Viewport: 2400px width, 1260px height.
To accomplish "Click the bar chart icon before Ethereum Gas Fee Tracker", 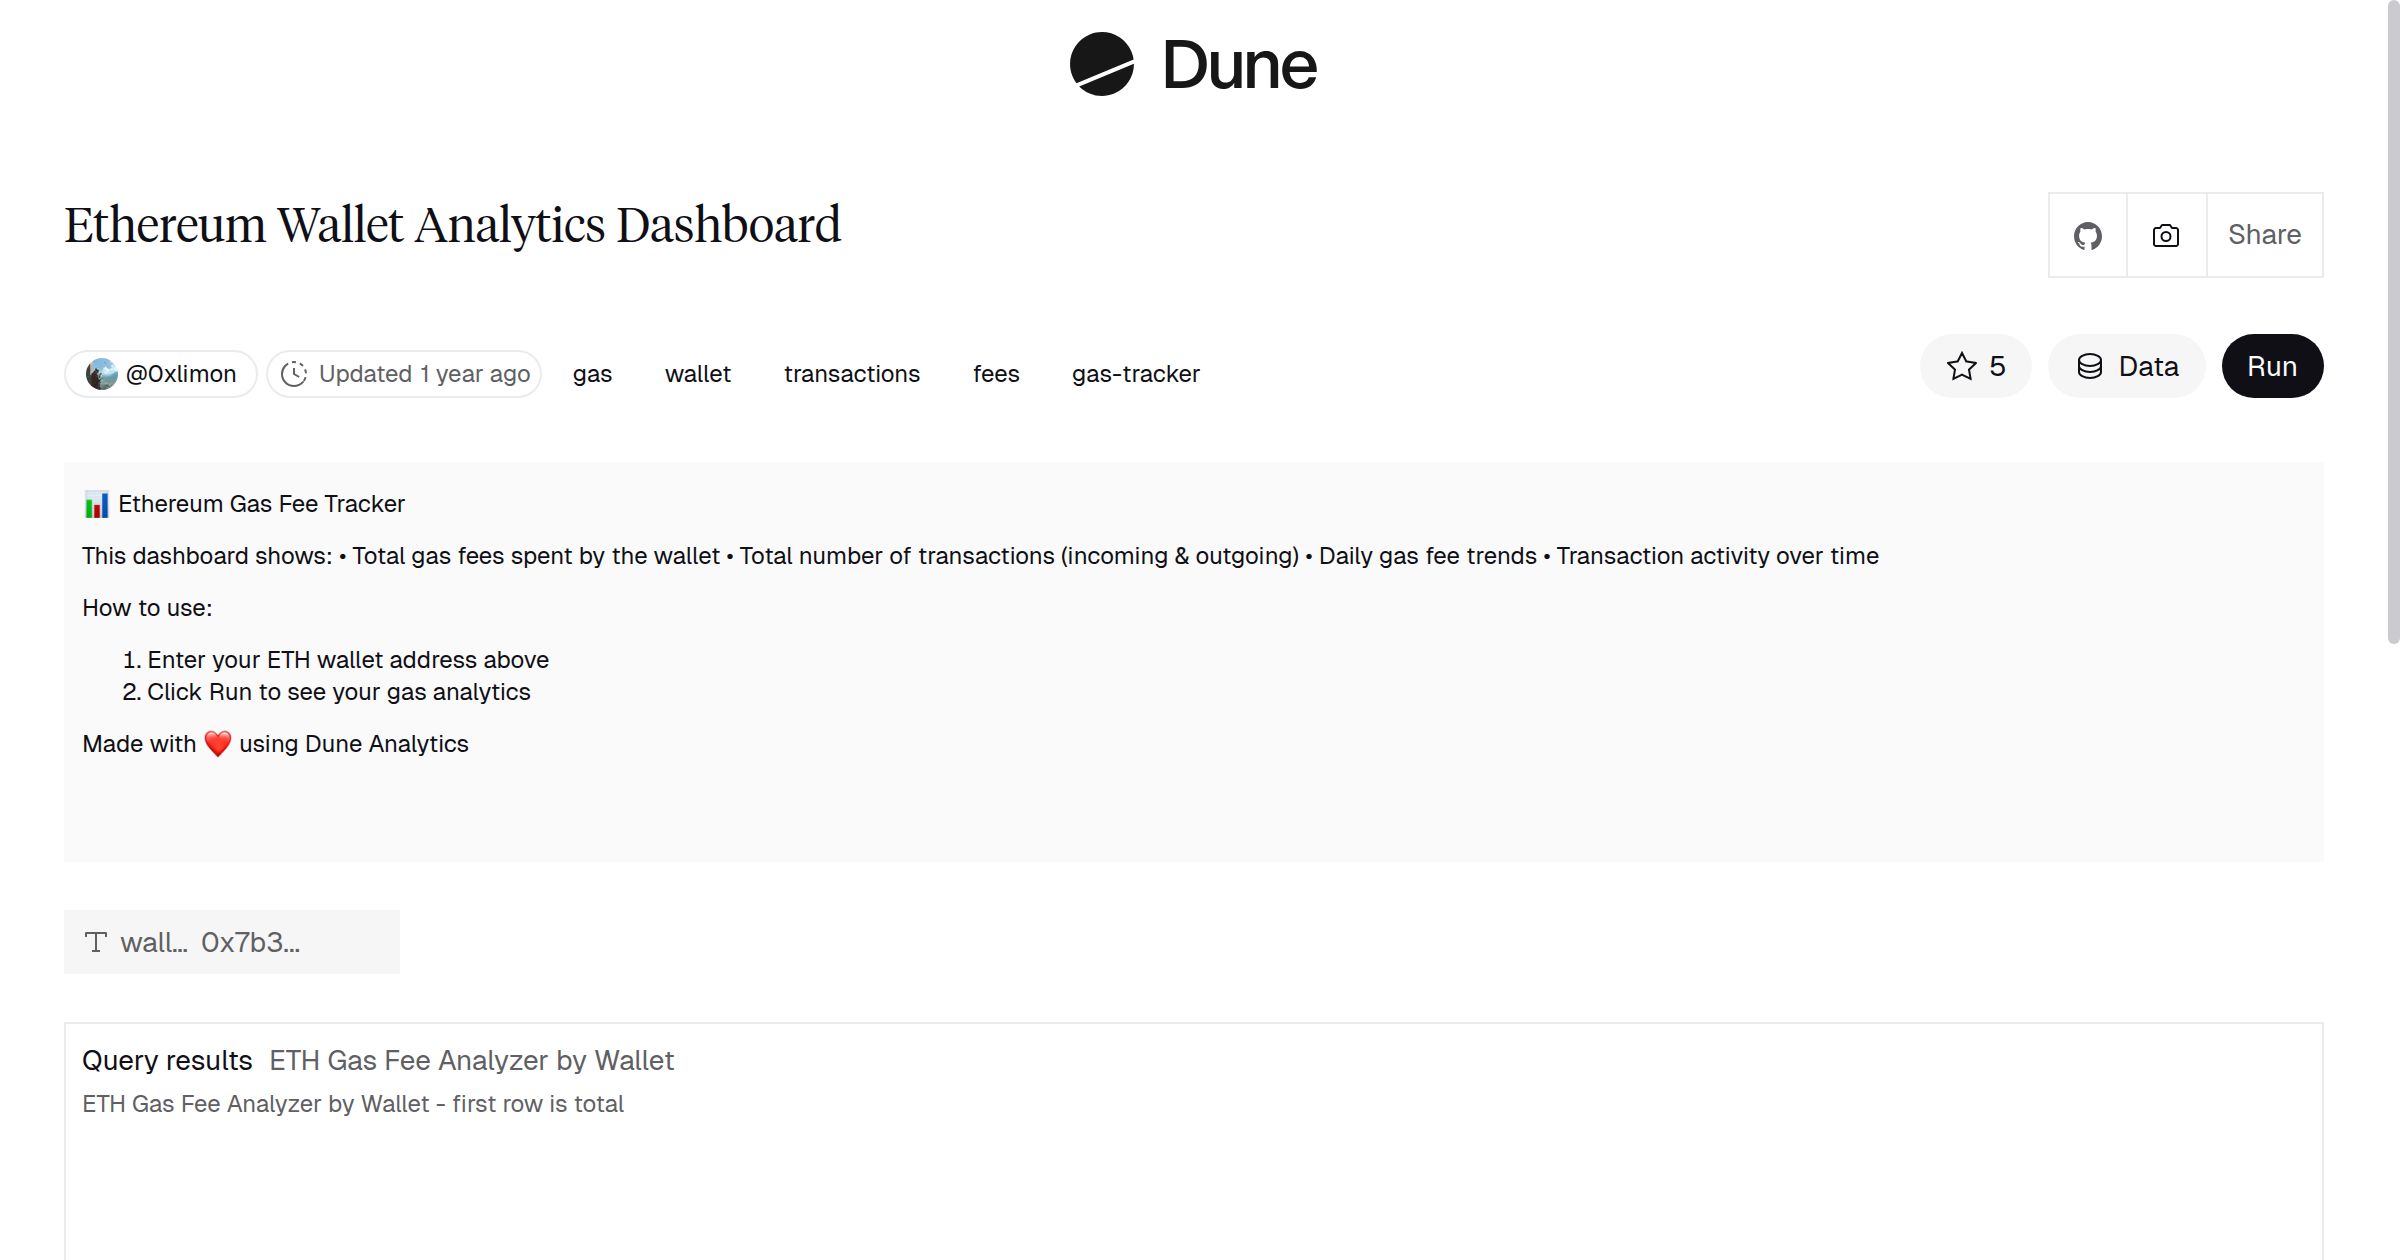I will tap(96, 504).
